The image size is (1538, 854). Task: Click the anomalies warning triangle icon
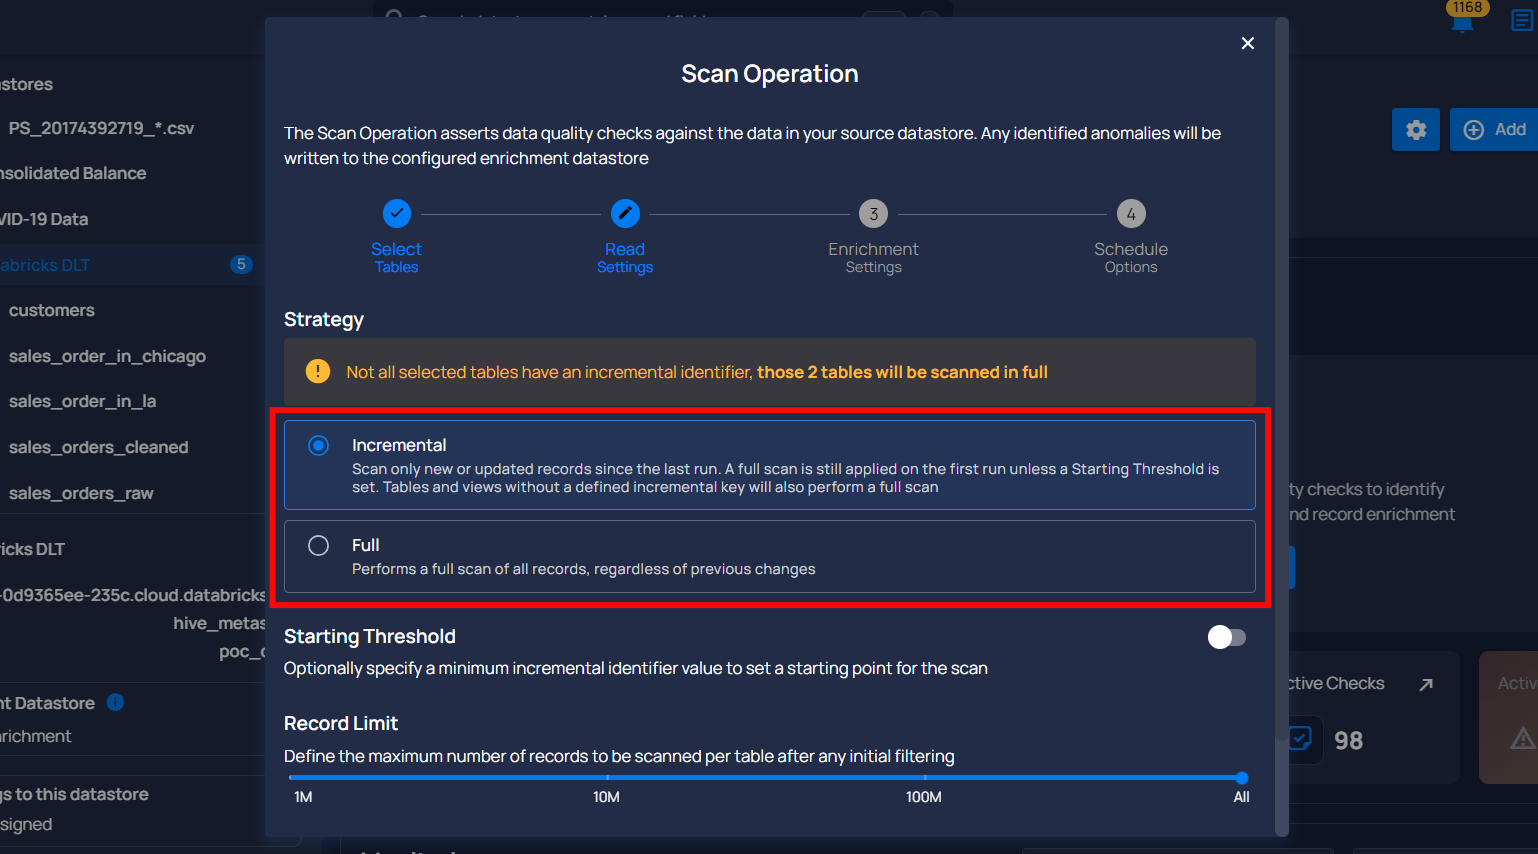click(1522, 738)
